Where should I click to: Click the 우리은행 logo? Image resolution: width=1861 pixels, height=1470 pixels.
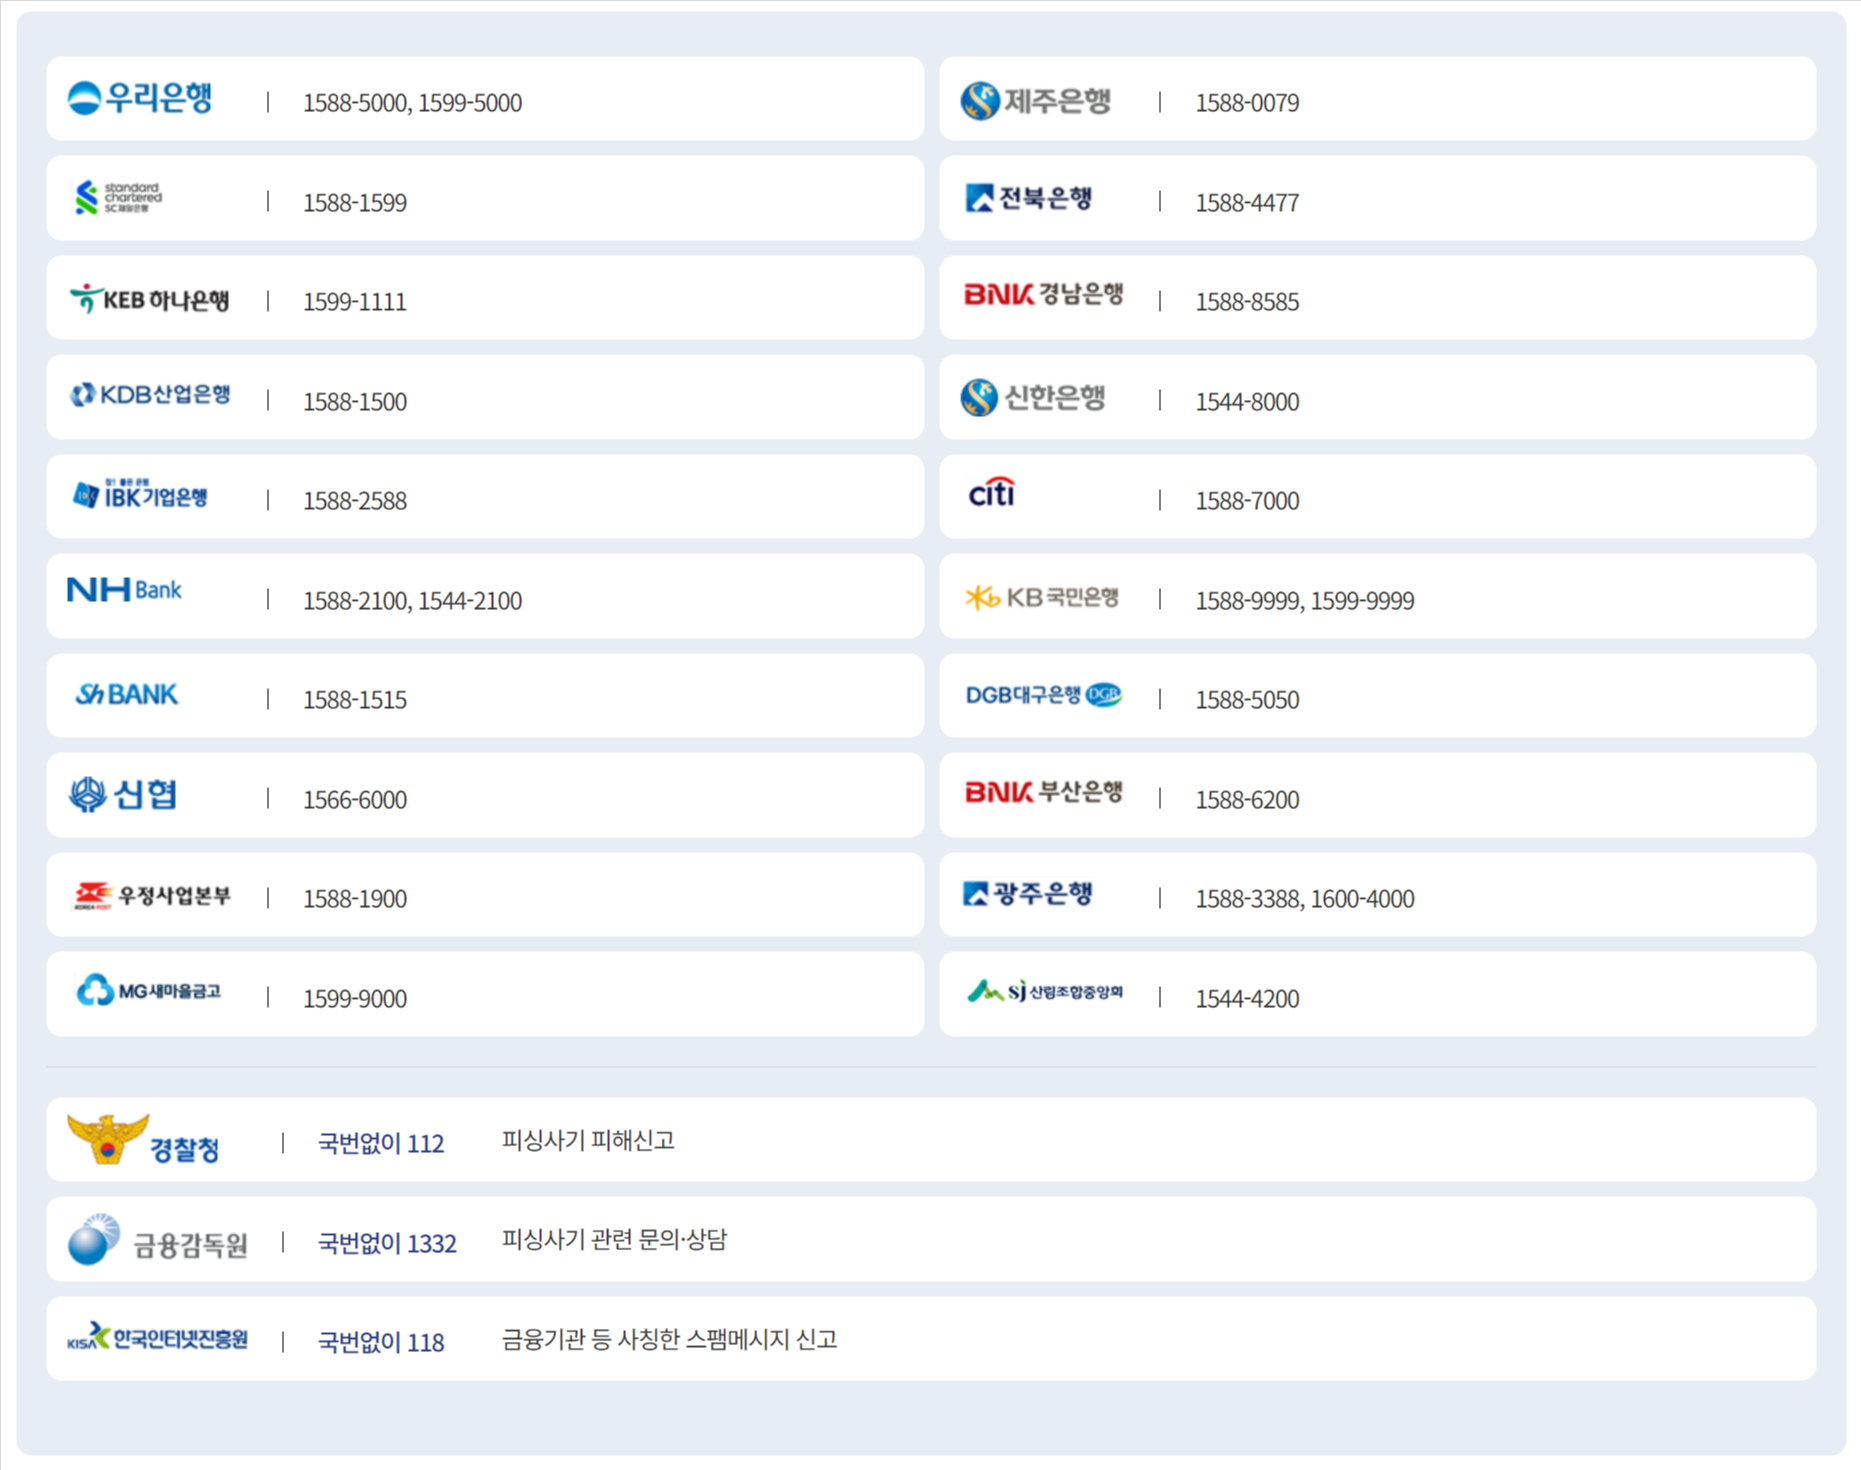pyautogui.click(x=140, y=98)
